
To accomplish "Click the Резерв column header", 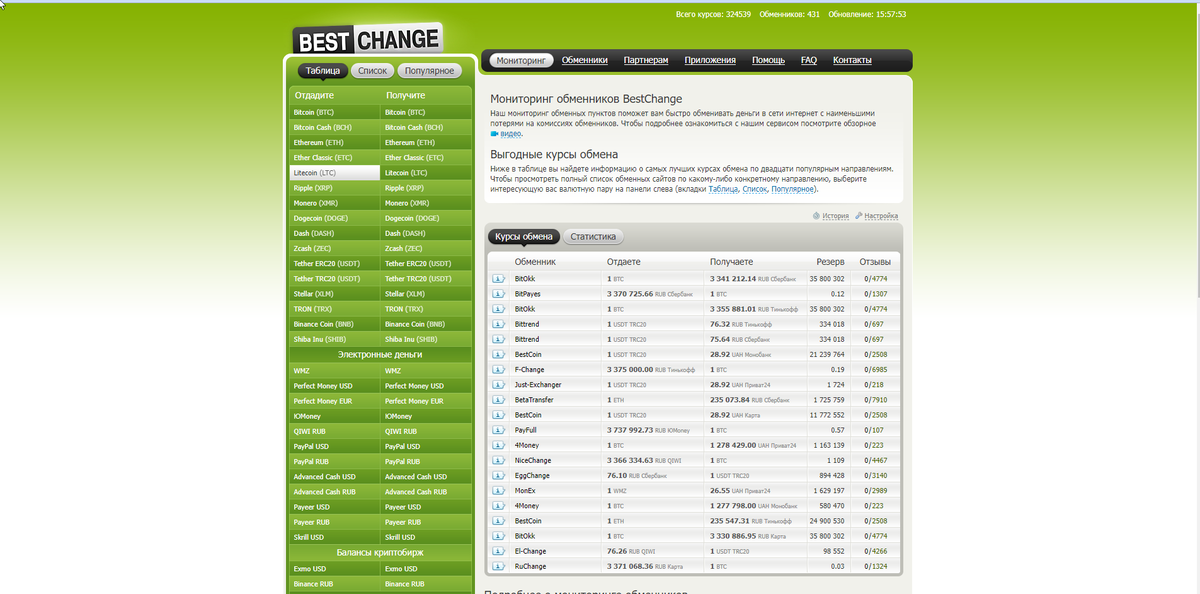I will click(830, 261).
